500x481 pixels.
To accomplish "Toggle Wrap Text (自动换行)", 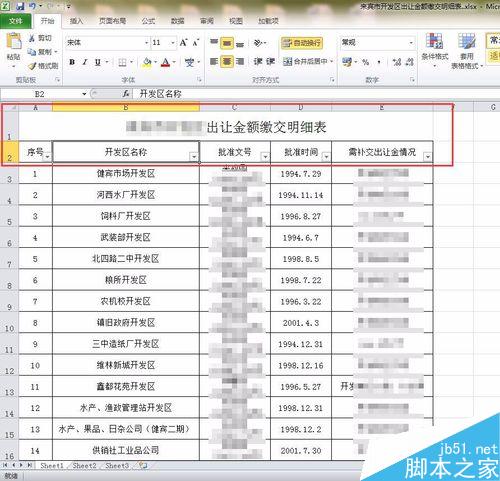I will [302, 43].
